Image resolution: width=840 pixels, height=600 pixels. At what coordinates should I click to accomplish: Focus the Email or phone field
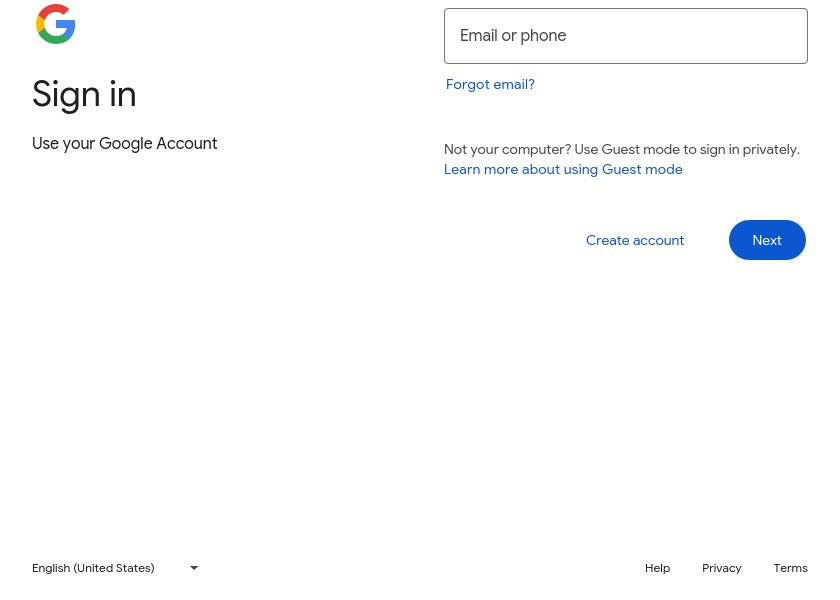click(626, 36)
